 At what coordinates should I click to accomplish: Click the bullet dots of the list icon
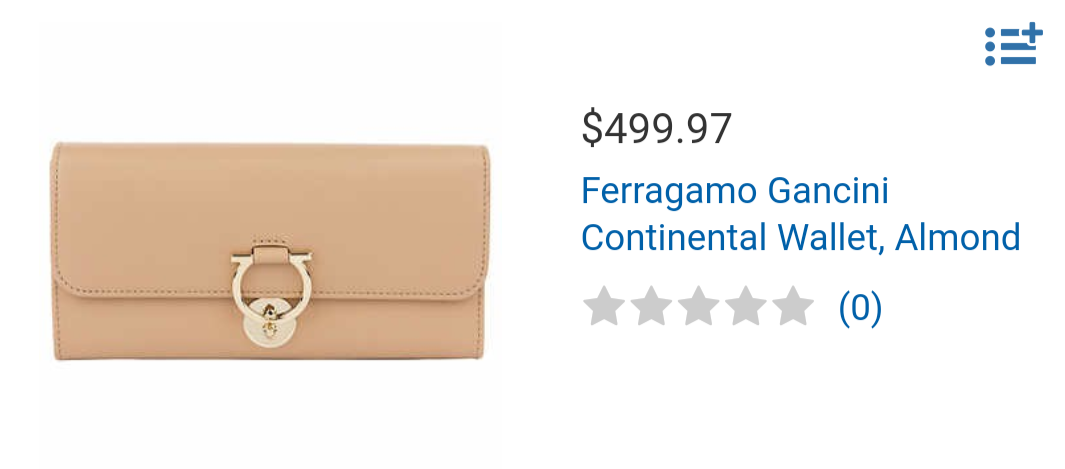(x=990, y=46)
